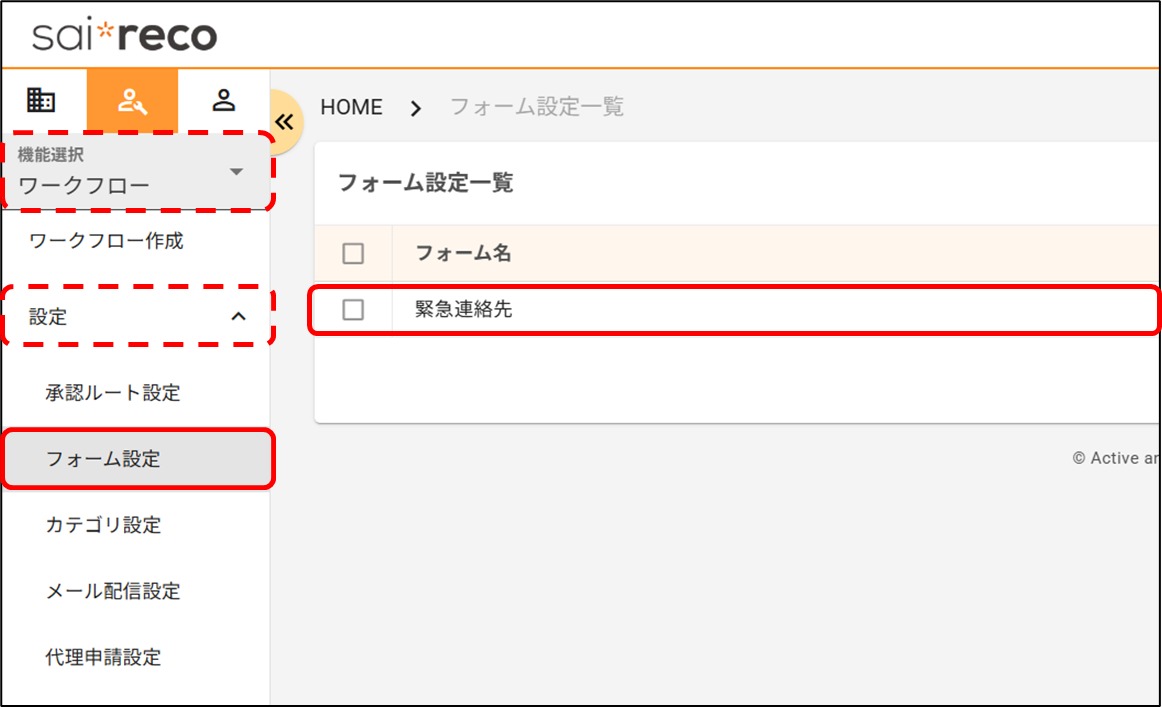Click the sai*reco logo
The image size is (1162, 707).
124,36
